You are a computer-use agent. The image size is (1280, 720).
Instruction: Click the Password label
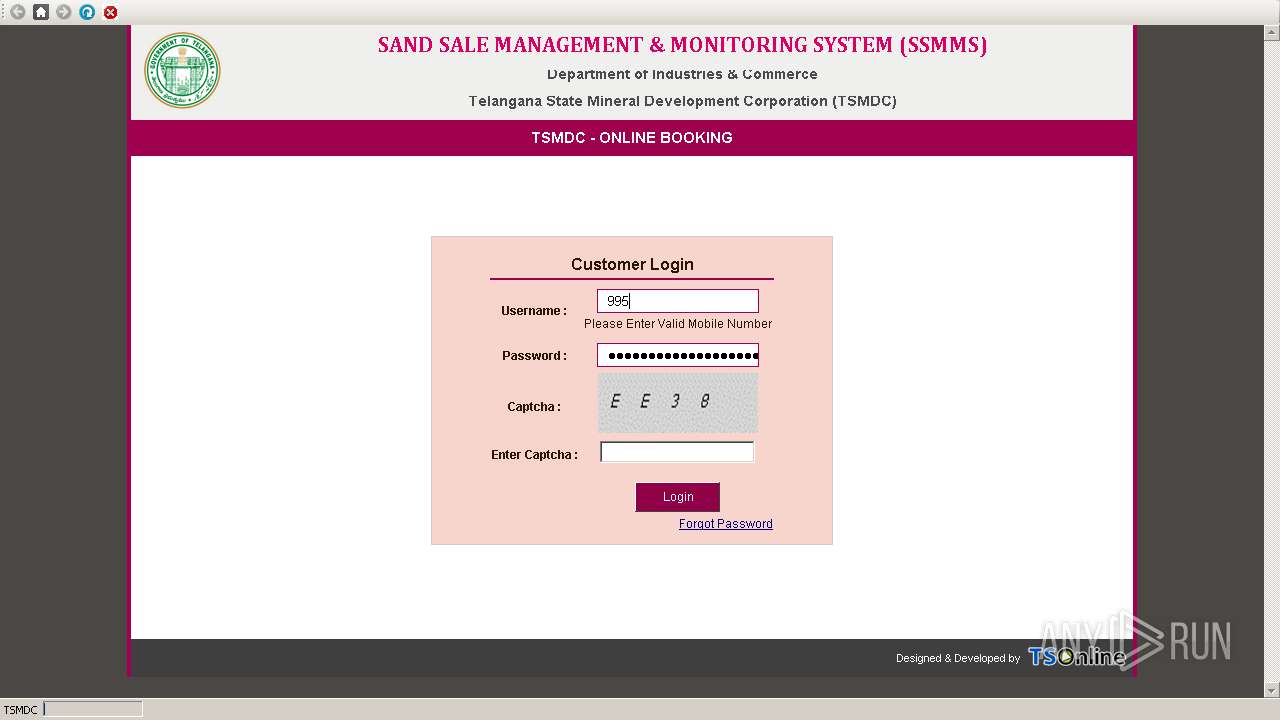[x=534, y=356]
